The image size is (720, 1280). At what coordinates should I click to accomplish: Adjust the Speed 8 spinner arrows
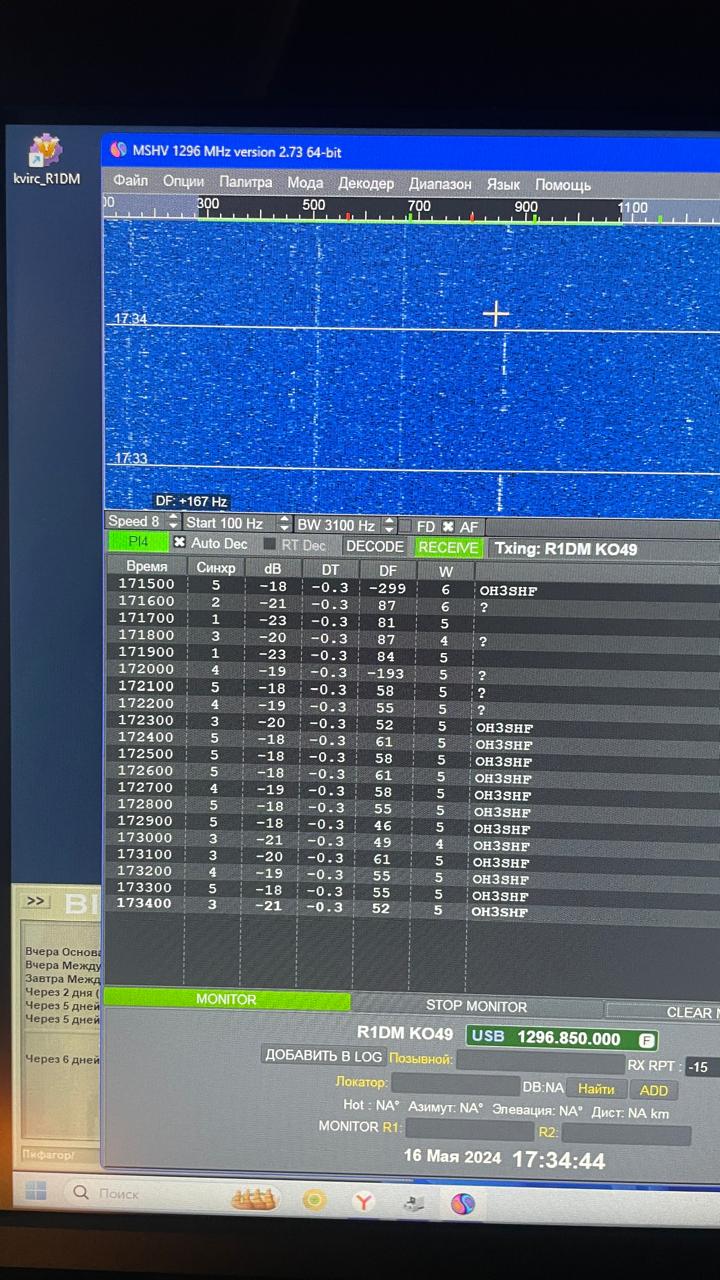(173, 522)
